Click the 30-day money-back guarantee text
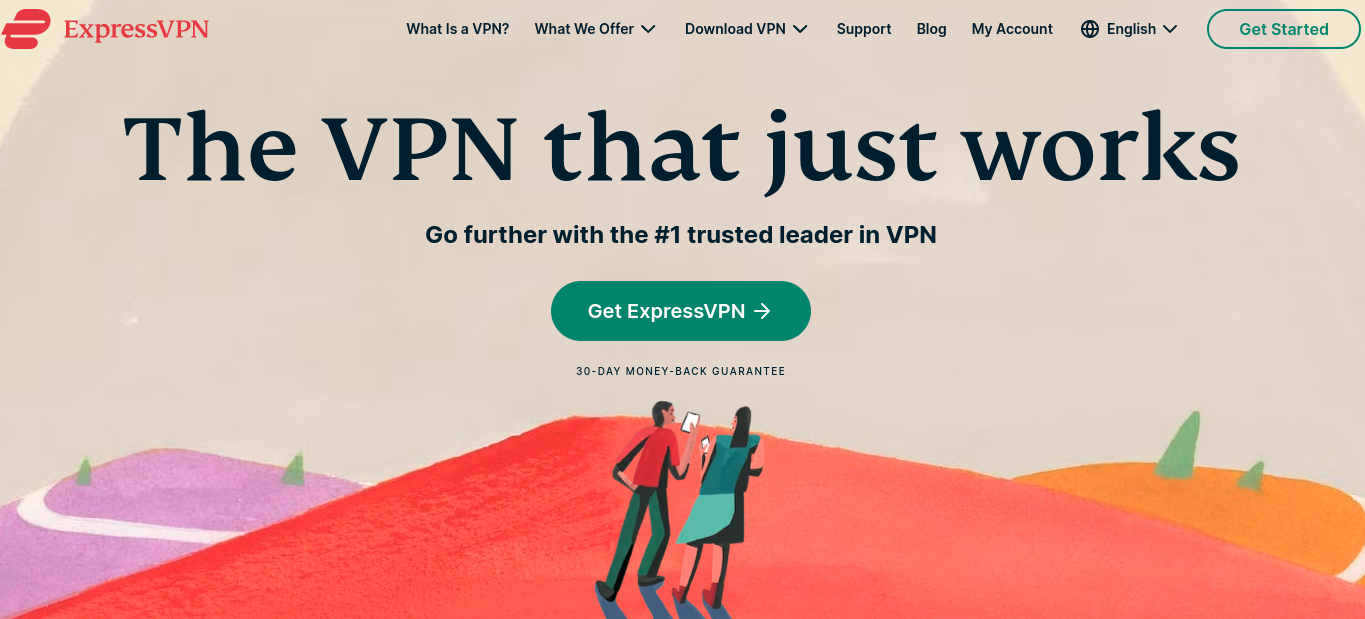The image size is (1365, 619). [680, 371]
